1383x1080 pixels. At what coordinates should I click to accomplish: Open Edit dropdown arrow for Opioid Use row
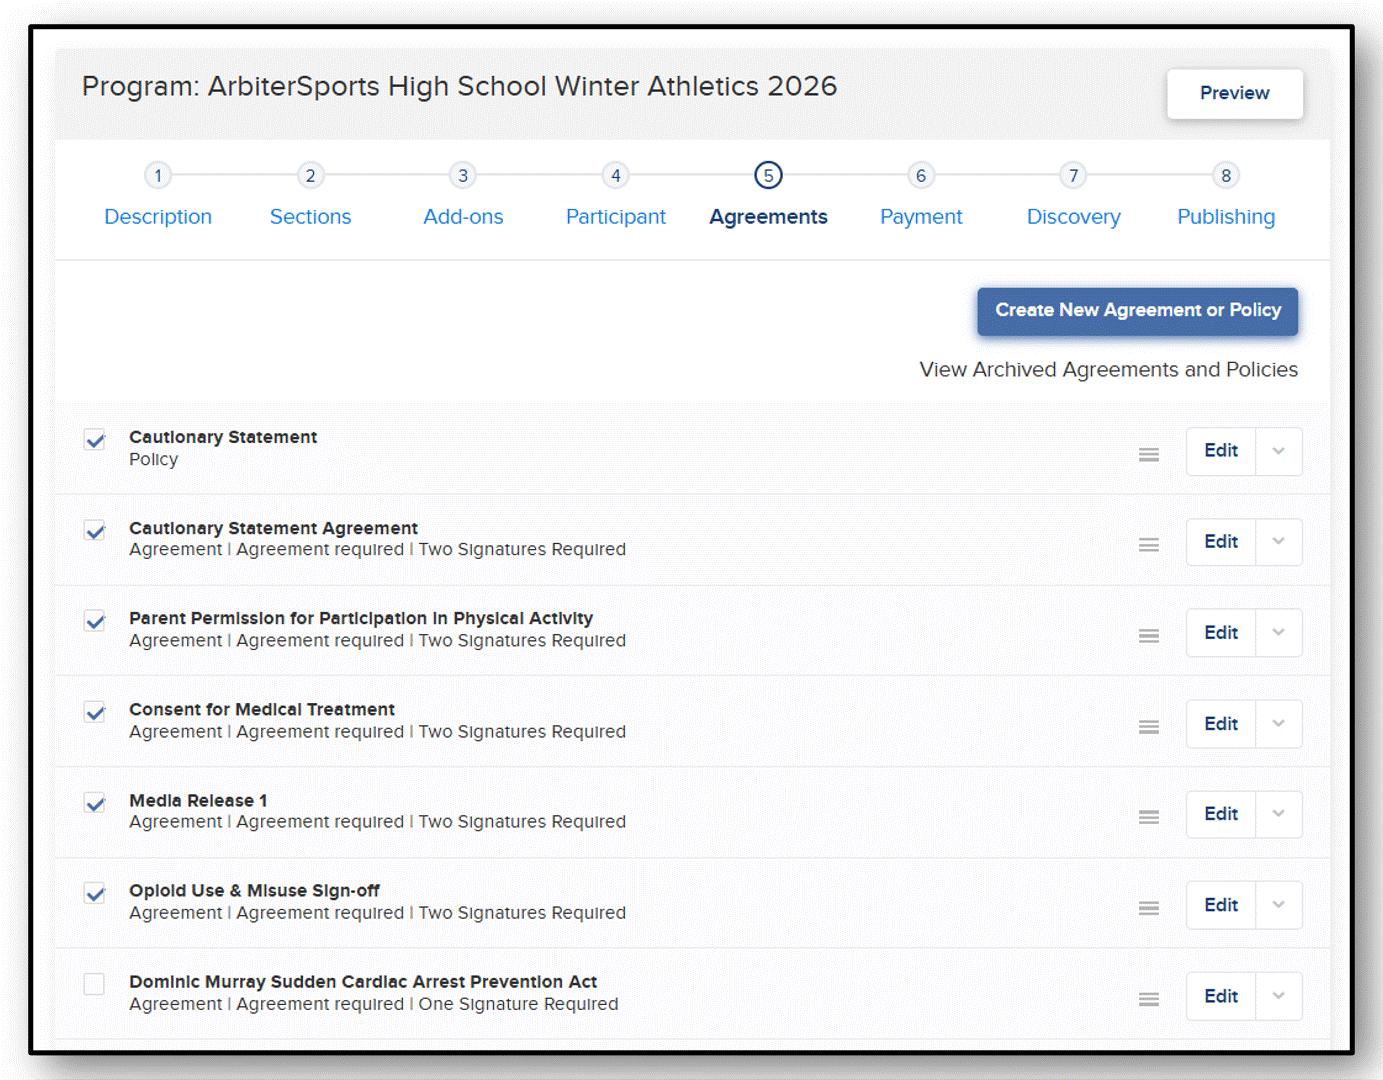point(1279,905)
